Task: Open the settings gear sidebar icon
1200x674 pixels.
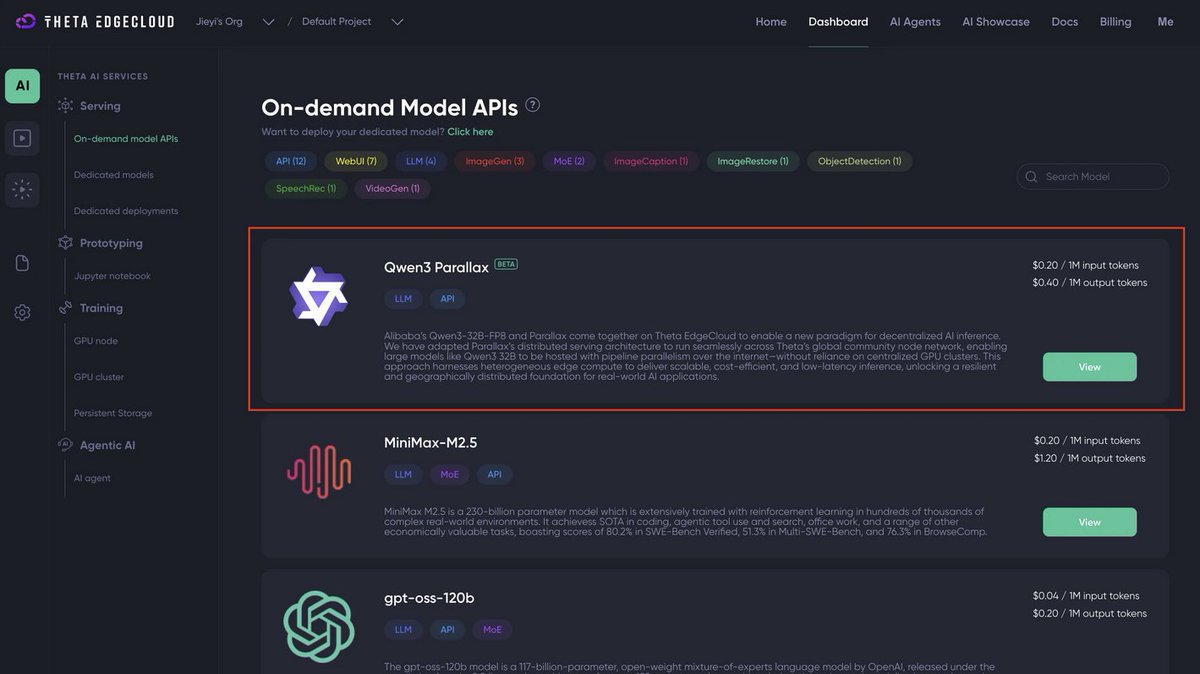Action: 22,312
